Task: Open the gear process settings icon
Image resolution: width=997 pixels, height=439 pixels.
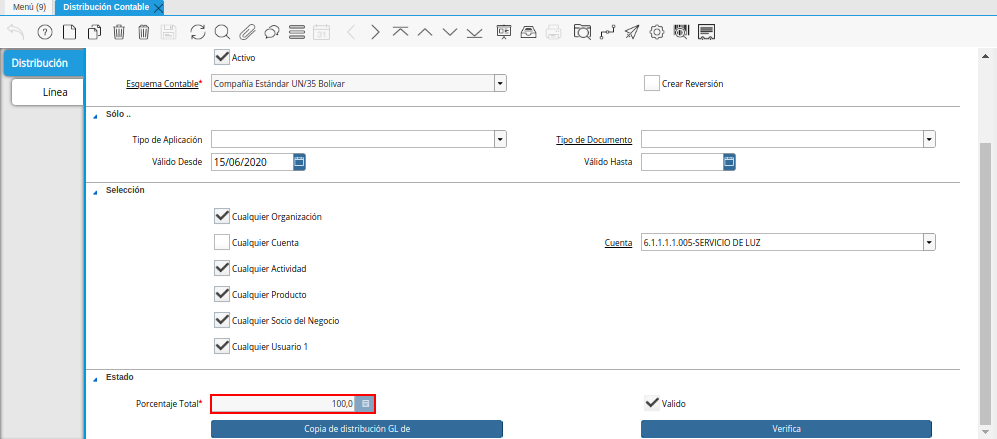Action: tap(657, 32)
